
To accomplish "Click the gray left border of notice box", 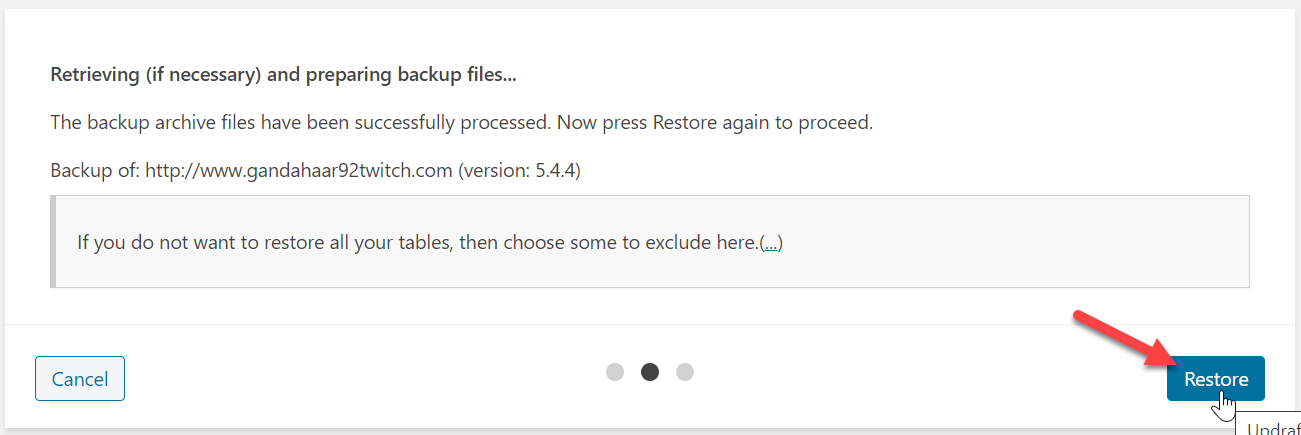I will 52,242.
